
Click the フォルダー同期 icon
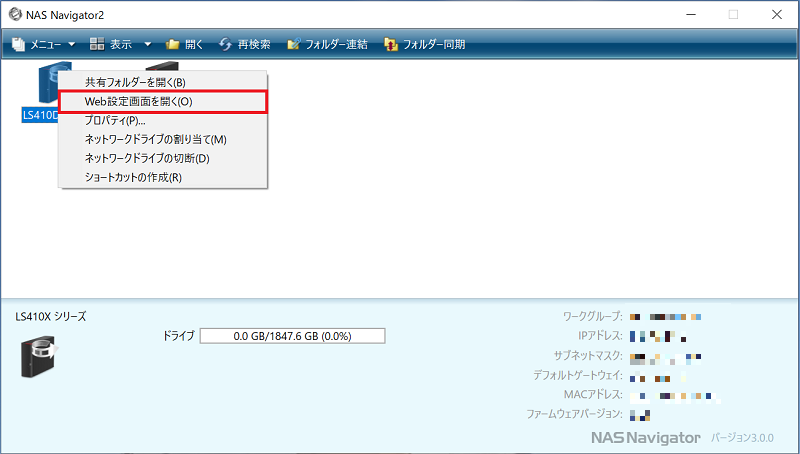click(x=390, y=44)
